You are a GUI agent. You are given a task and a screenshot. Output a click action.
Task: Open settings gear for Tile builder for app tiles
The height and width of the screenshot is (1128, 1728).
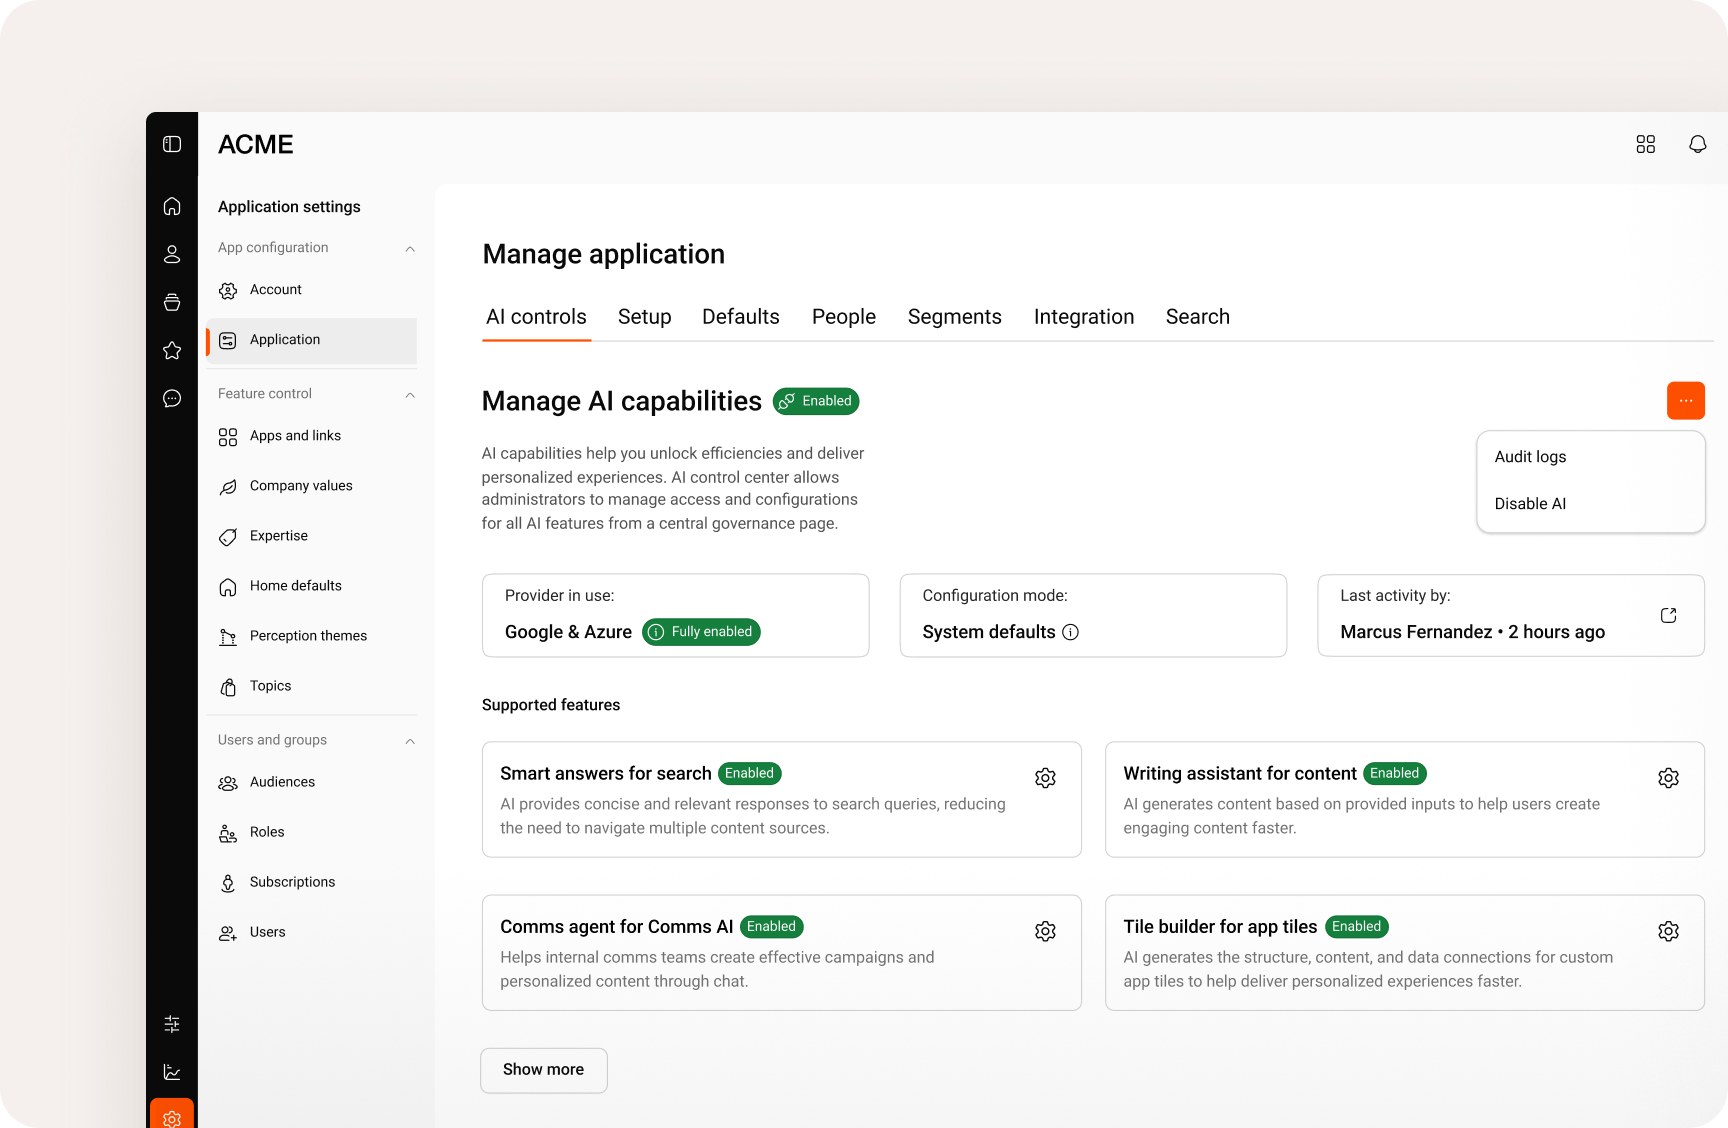[1668, 931]
